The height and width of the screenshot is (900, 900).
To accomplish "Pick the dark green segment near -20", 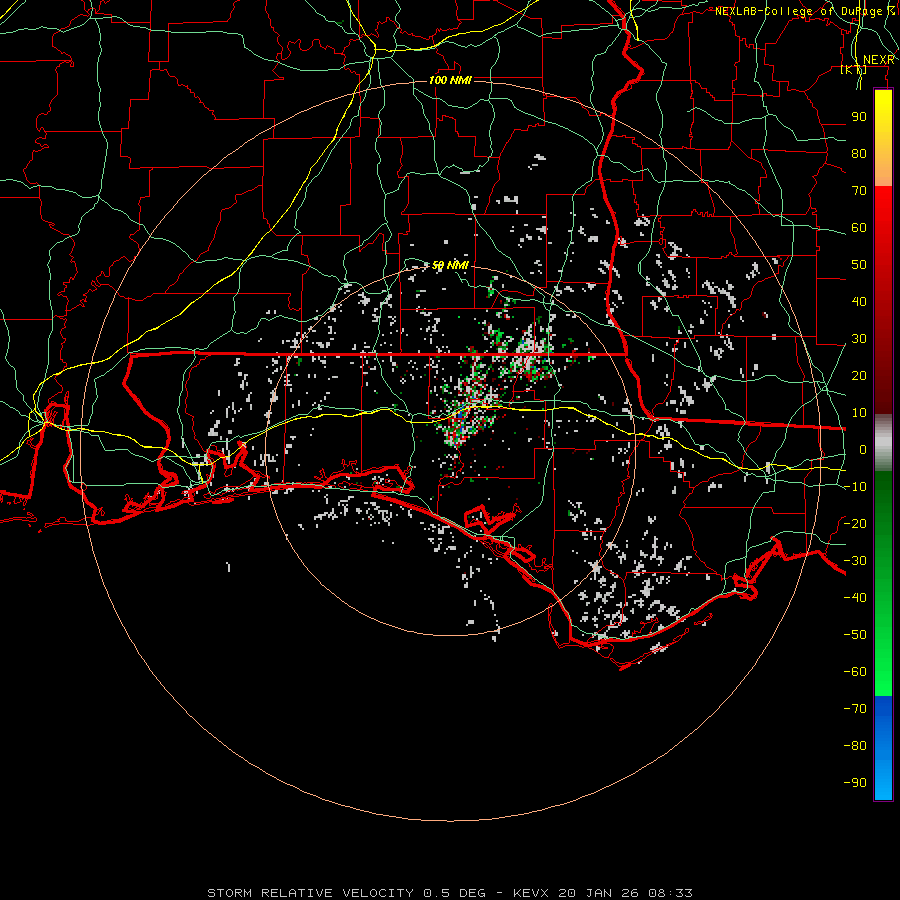I will point(883,523).
